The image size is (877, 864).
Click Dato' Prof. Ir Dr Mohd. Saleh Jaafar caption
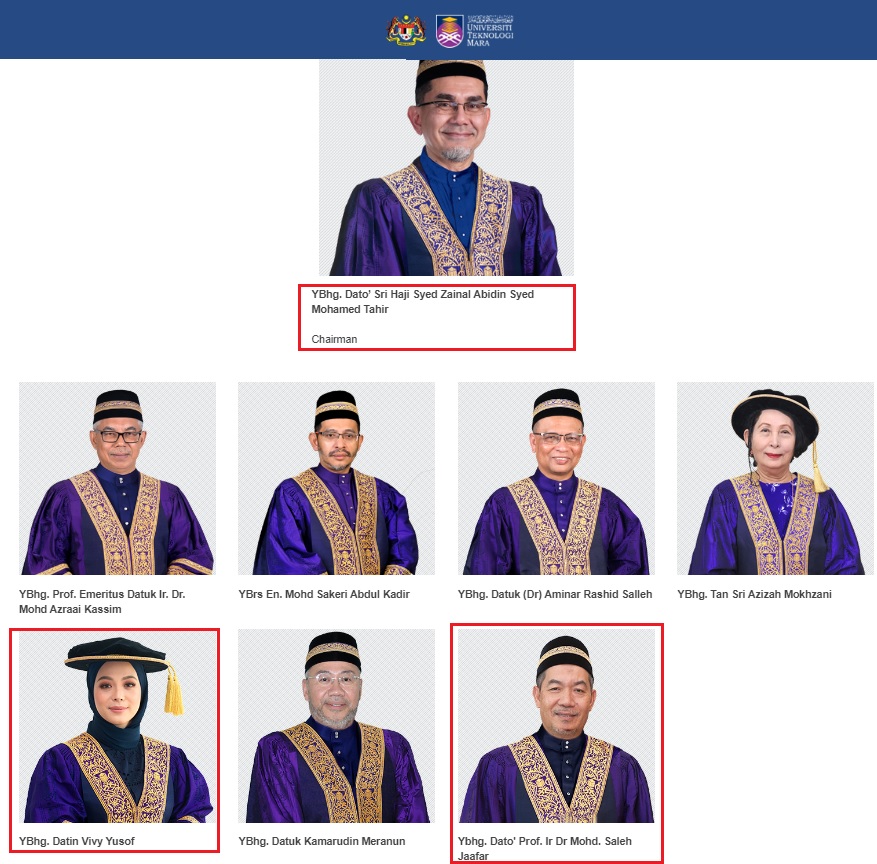pos(545,848)
